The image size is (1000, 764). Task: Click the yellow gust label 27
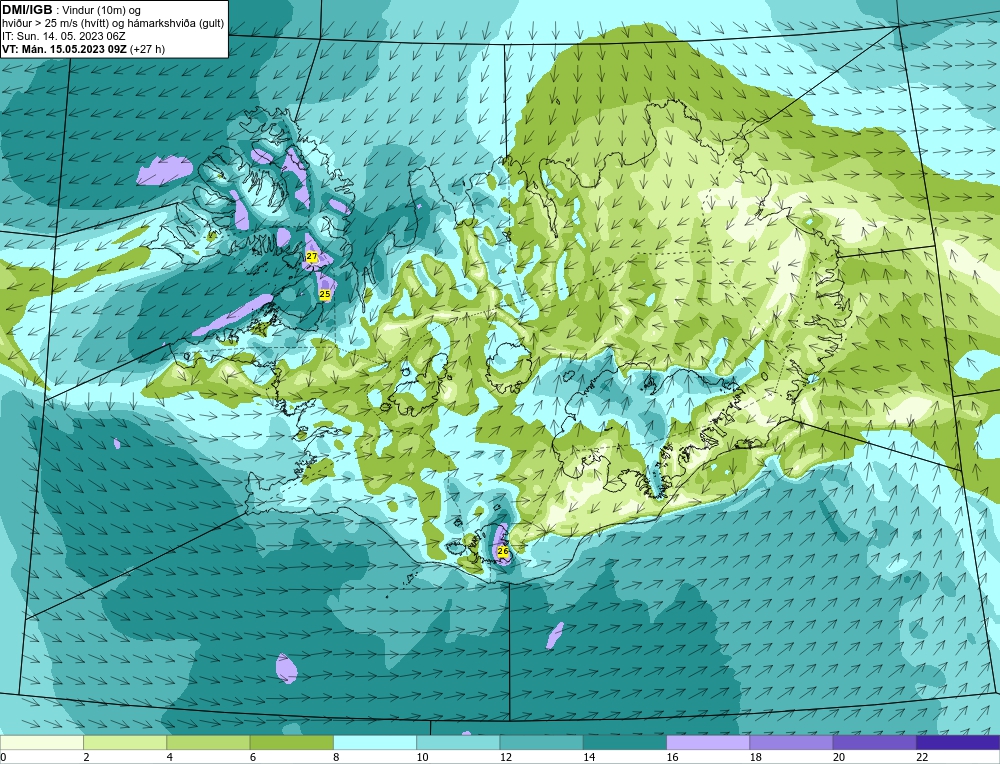(x=312, y=256)
